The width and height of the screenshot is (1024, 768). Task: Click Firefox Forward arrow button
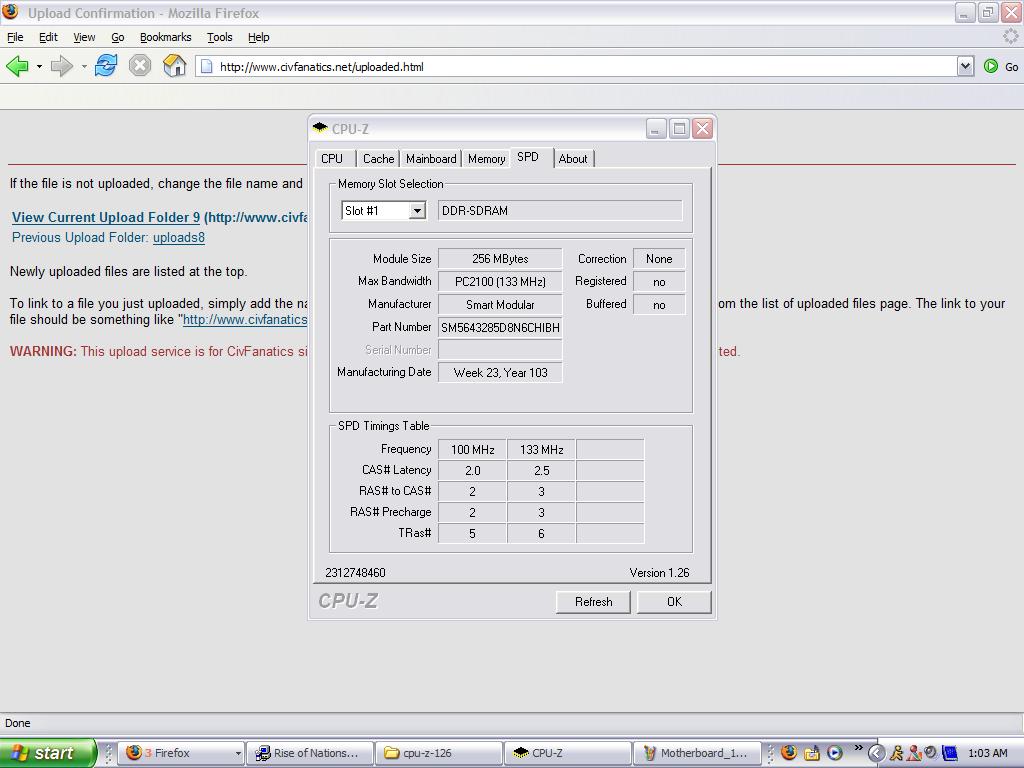[62, 66]
